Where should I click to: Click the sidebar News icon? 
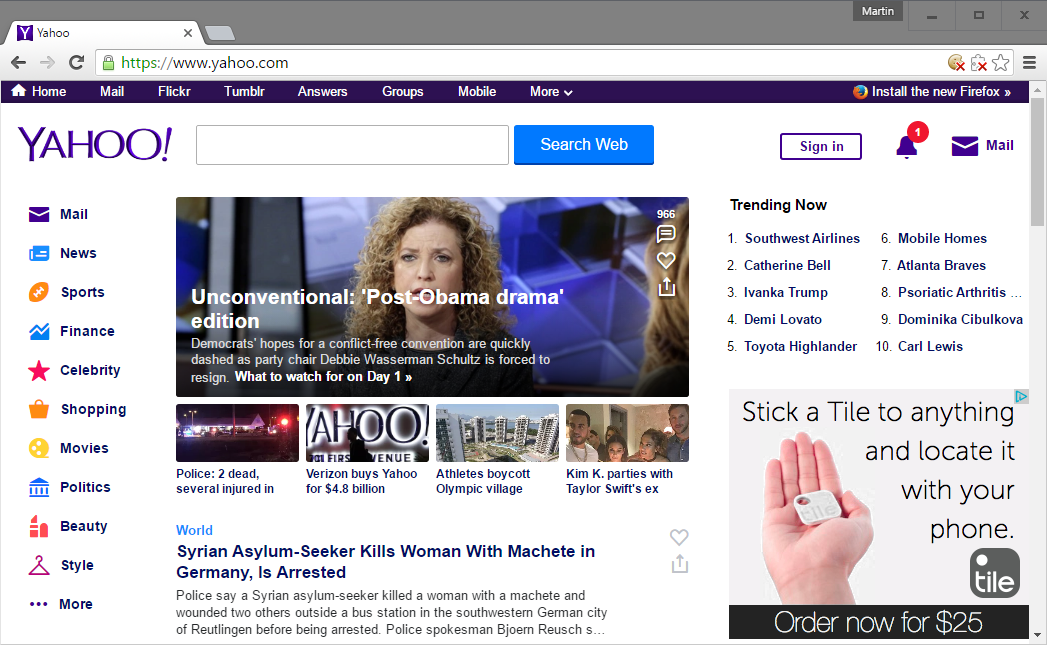click(39, 253)
